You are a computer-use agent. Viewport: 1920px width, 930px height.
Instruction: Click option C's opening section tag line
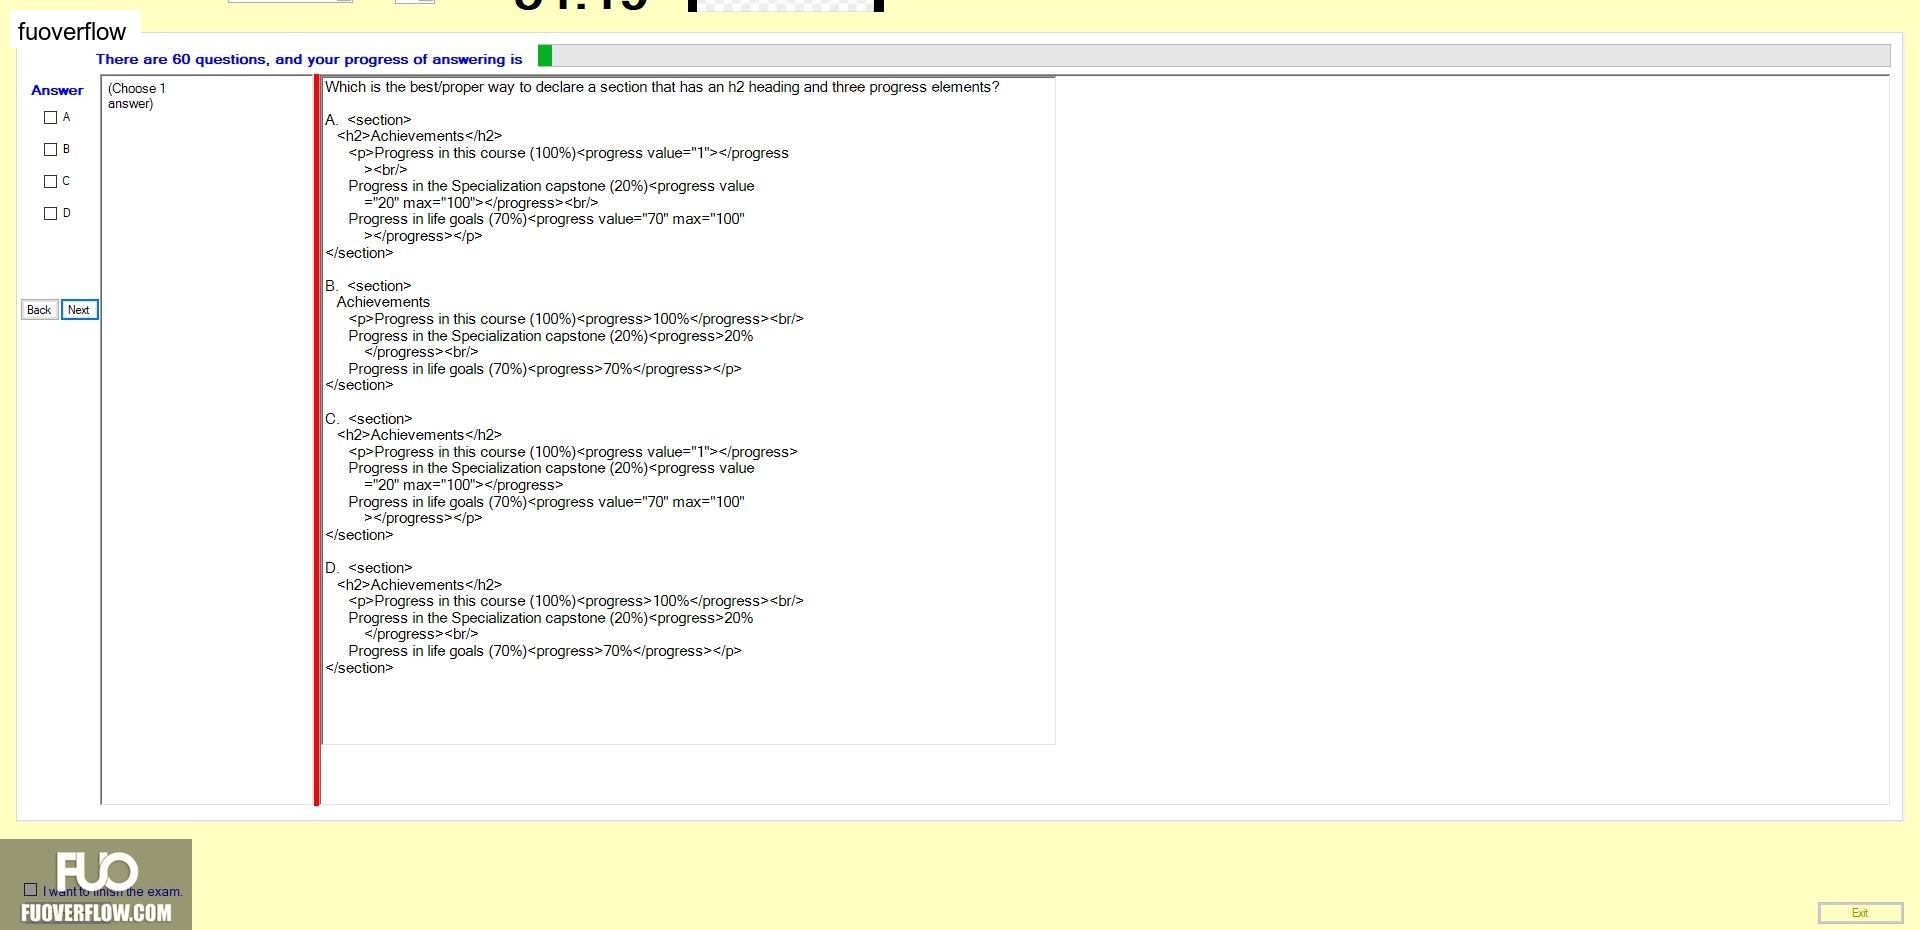tap(368, 419)
